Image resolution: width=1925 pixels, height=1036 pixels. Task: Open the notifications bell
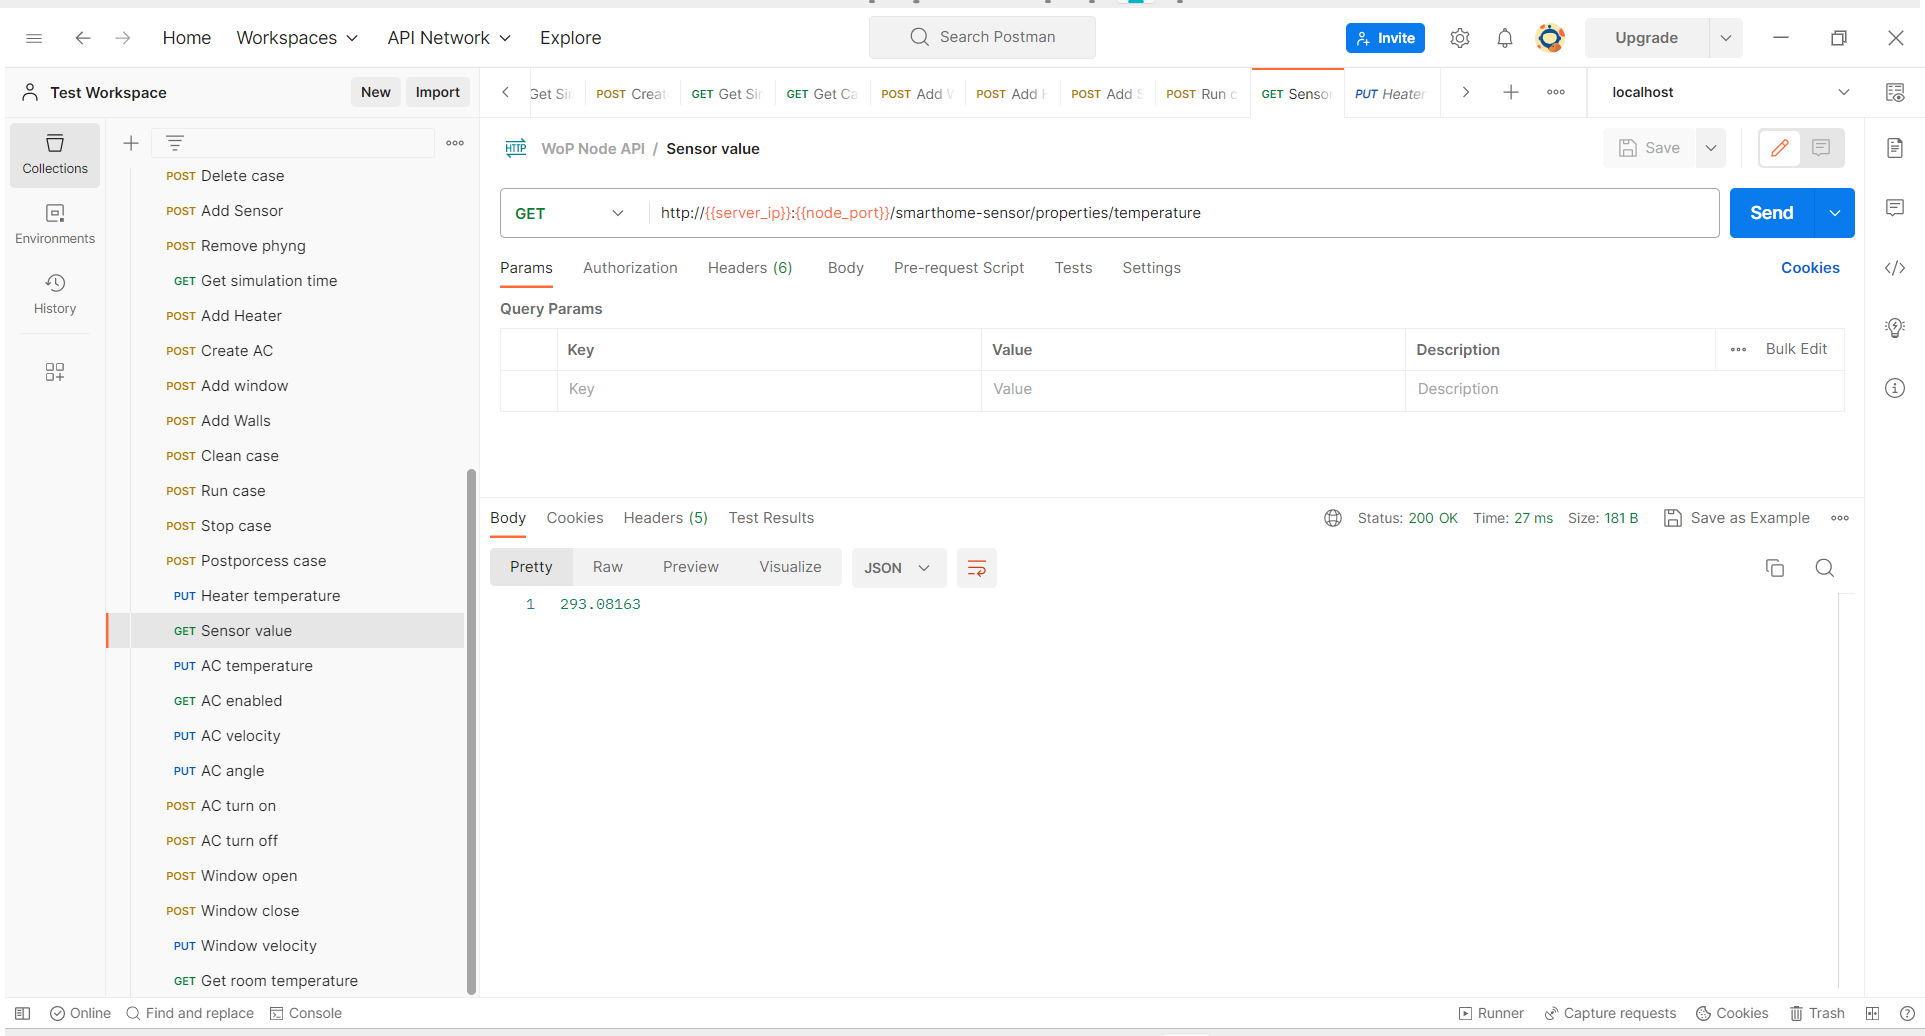(x=1505, y=38)
